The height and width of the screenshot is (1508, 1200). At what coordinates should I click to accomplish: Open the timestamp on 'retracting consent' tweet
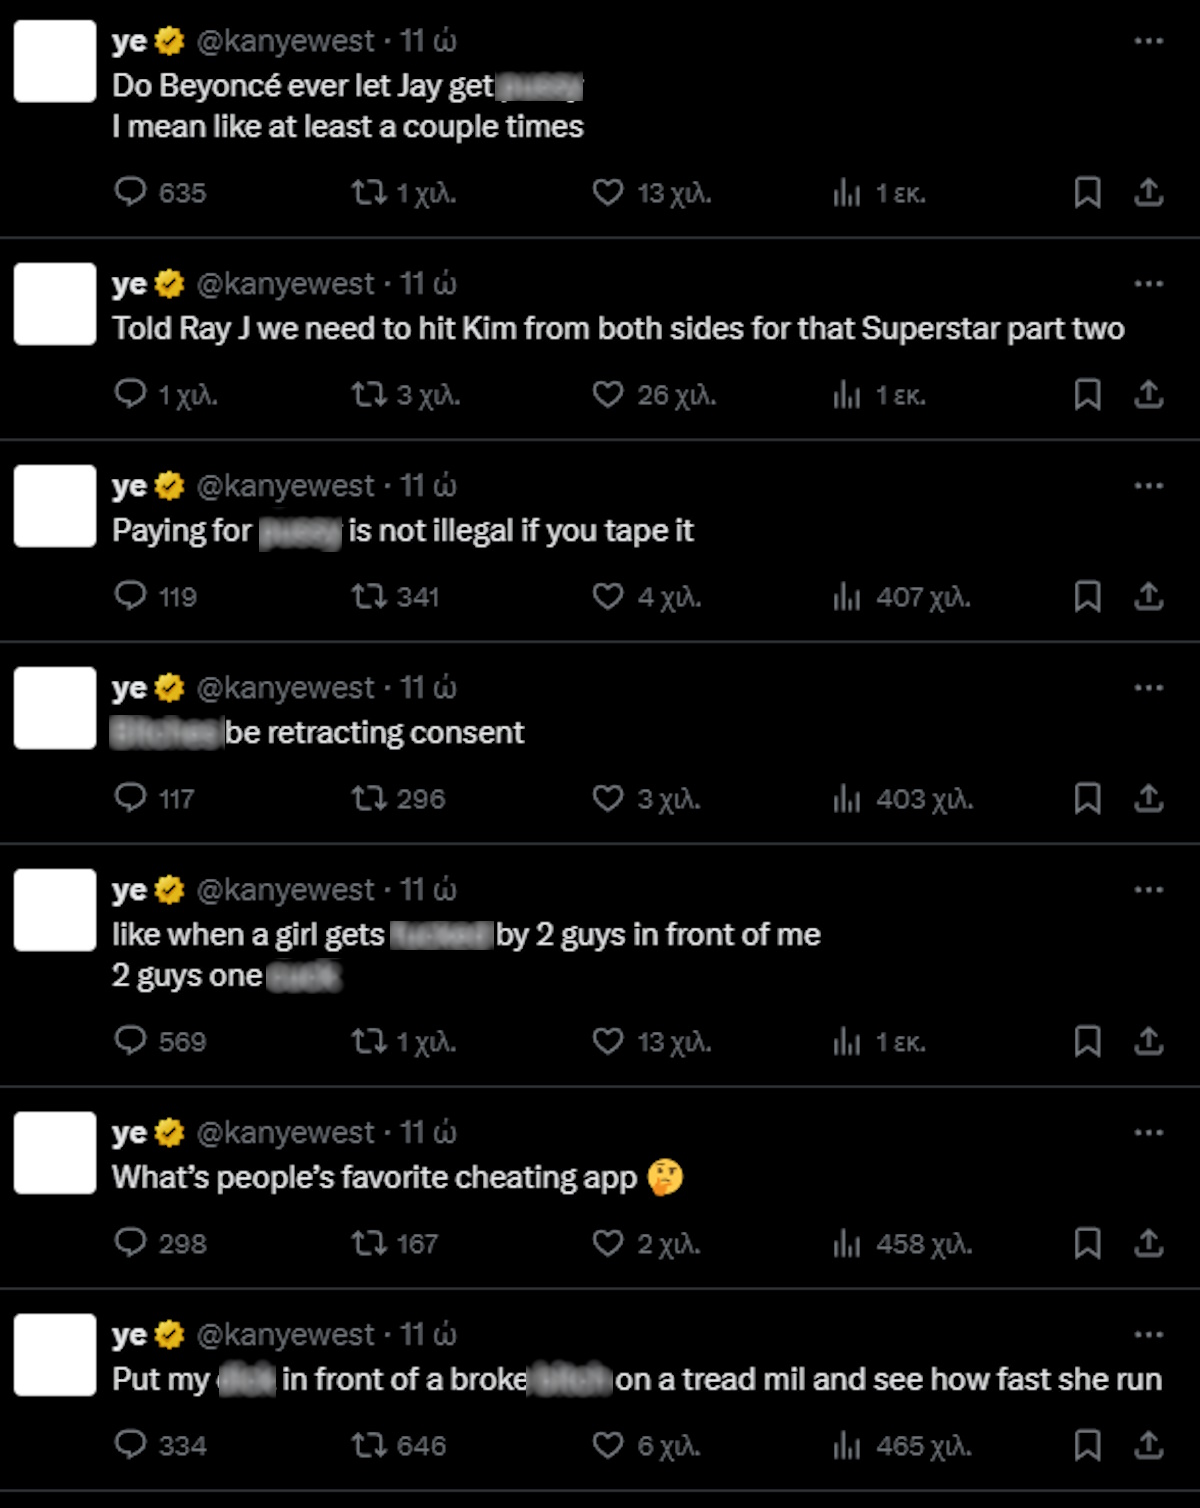point(428,688)
